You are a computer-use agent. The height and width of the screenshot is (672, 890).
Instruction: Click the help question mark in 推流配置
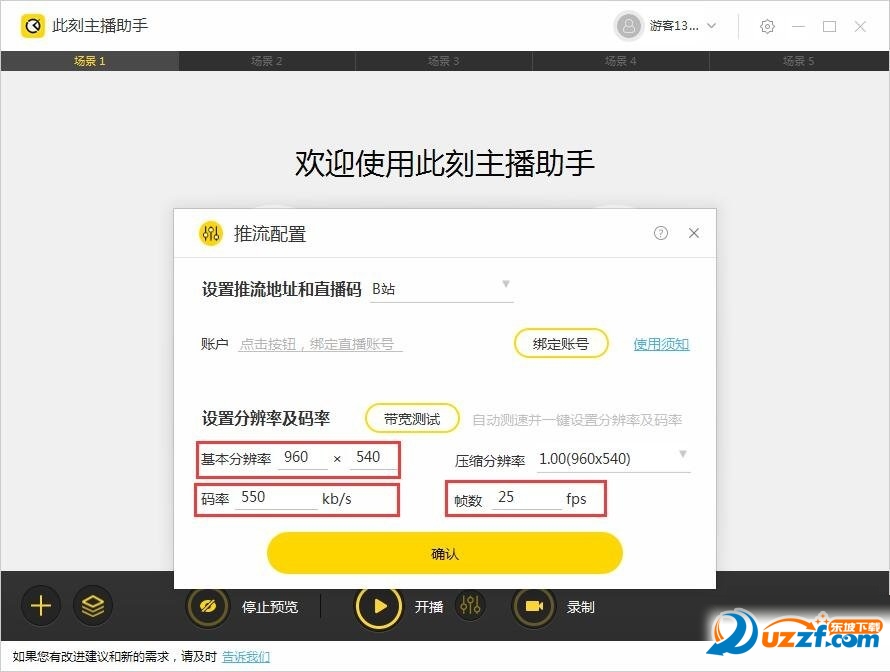coord(661,233)
